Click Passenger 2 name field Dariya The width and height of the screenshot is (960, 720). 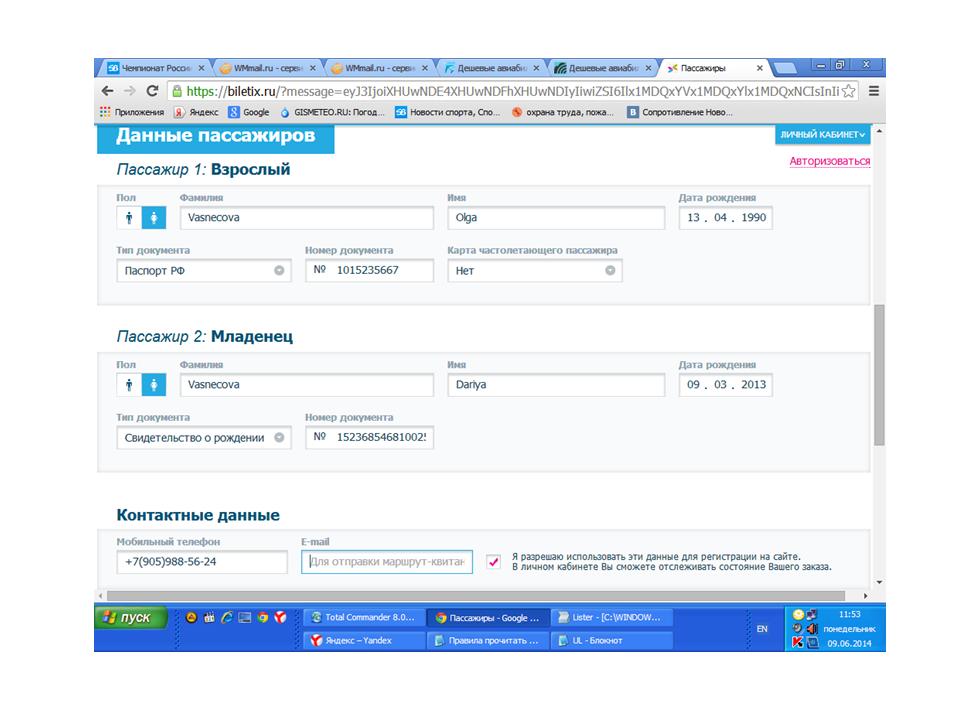556,385
